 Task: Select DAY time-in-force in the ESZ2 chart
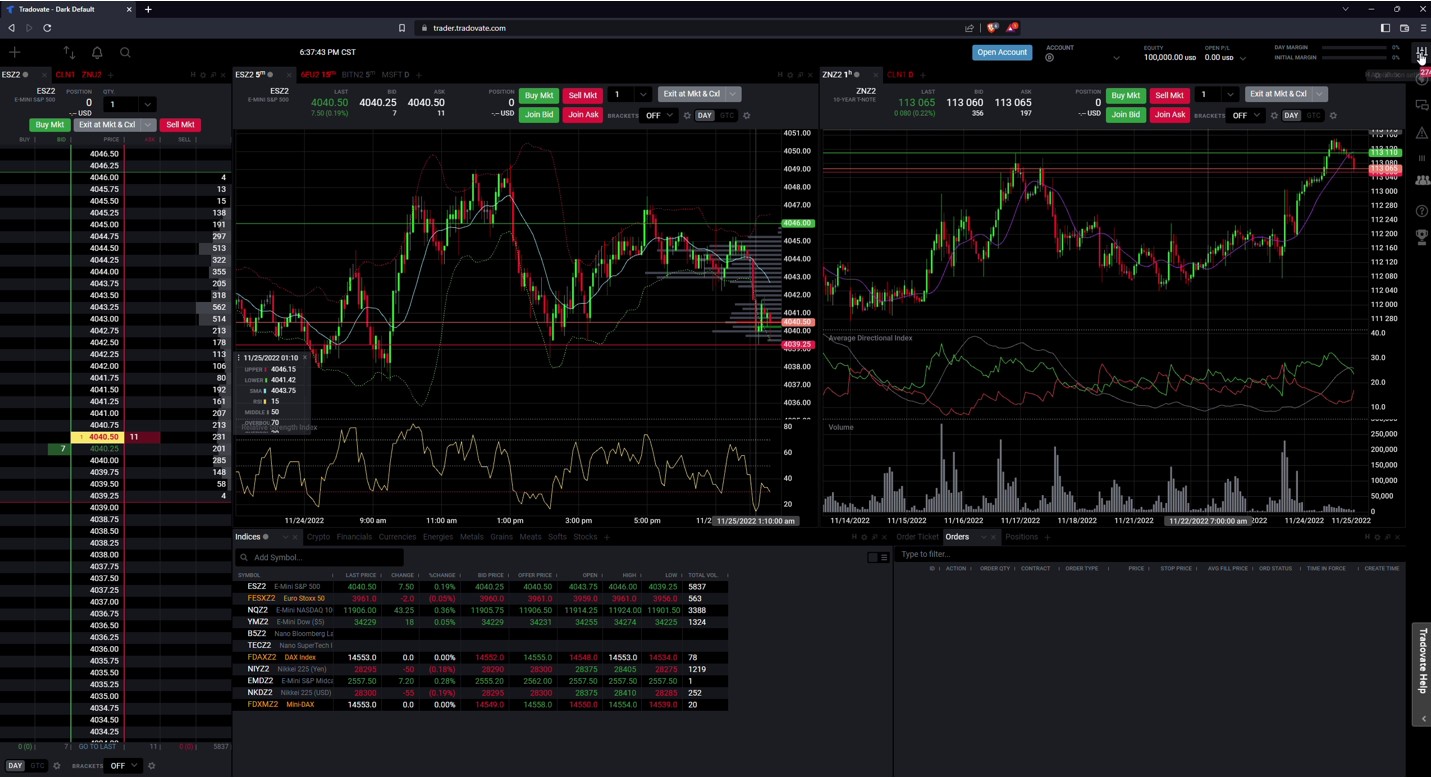[705, 116]
